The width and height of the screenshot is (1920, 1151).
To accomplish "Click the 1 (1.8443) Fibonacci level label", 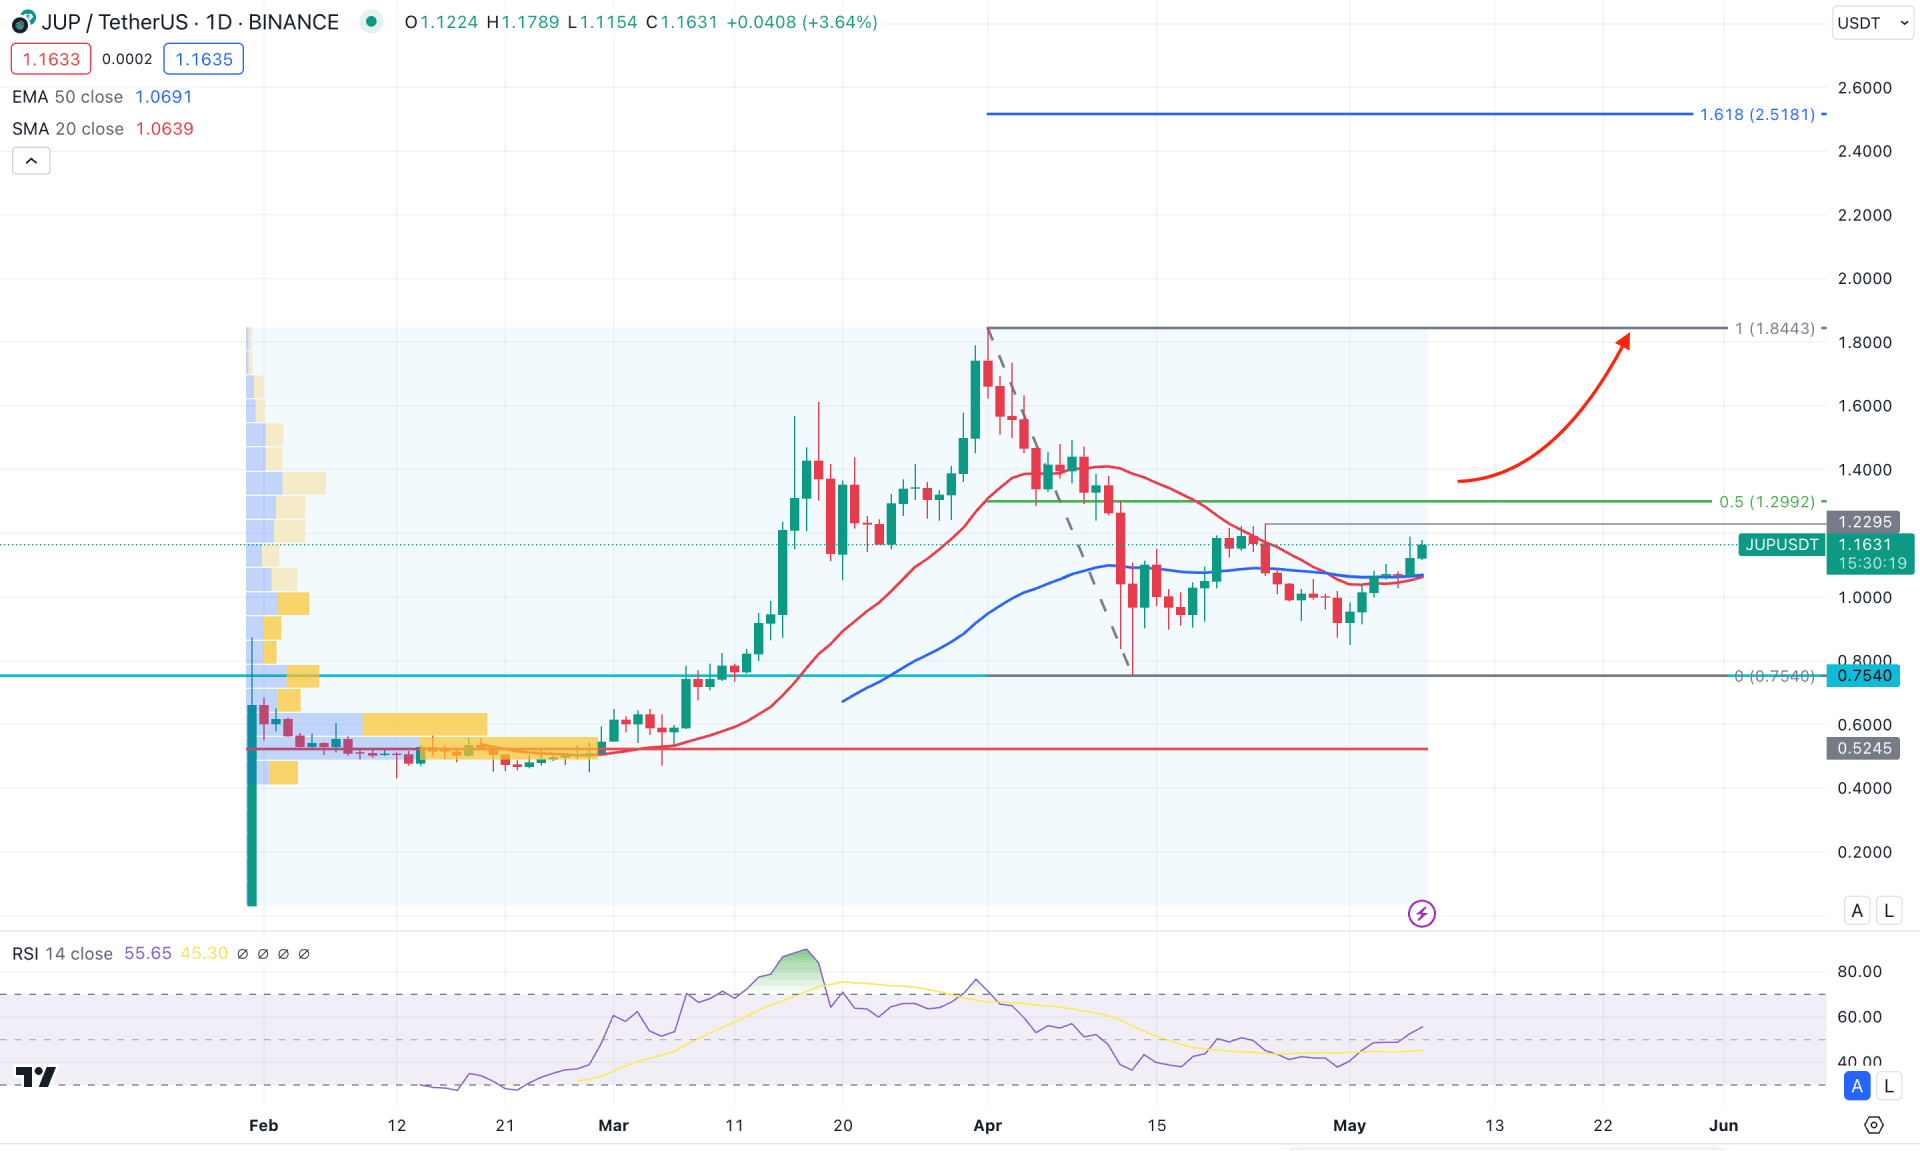I will pos(1774,328).
